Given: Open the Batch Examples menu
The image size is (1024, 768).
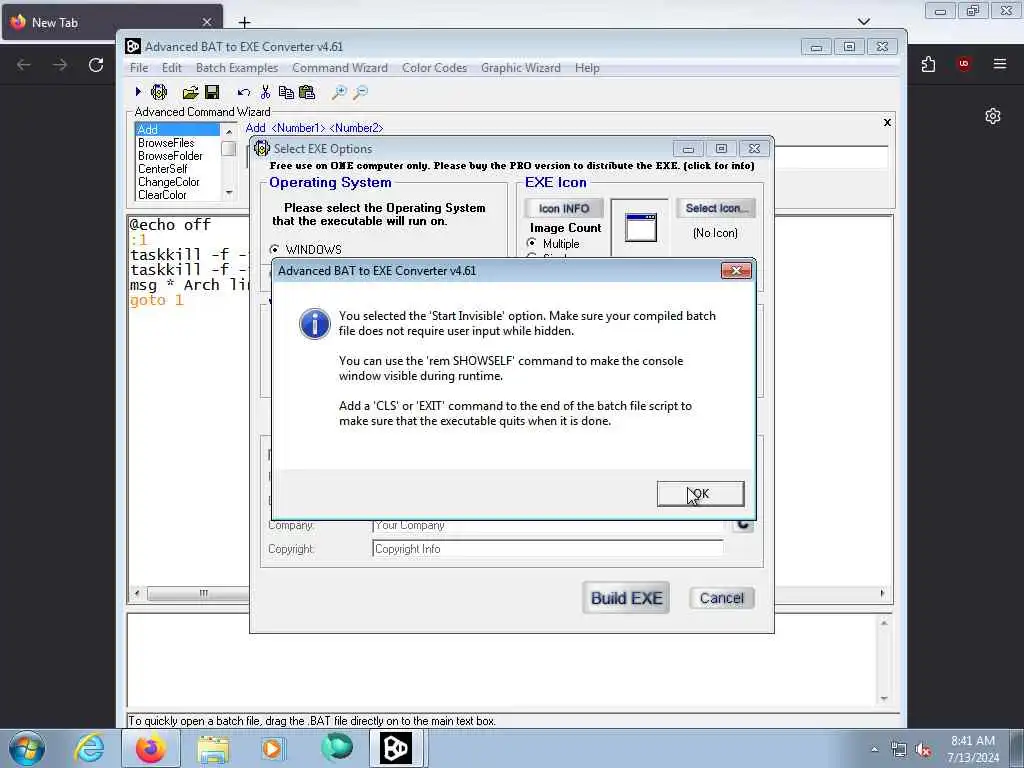Looking at the screenshot, I should (x=237, y=68).
